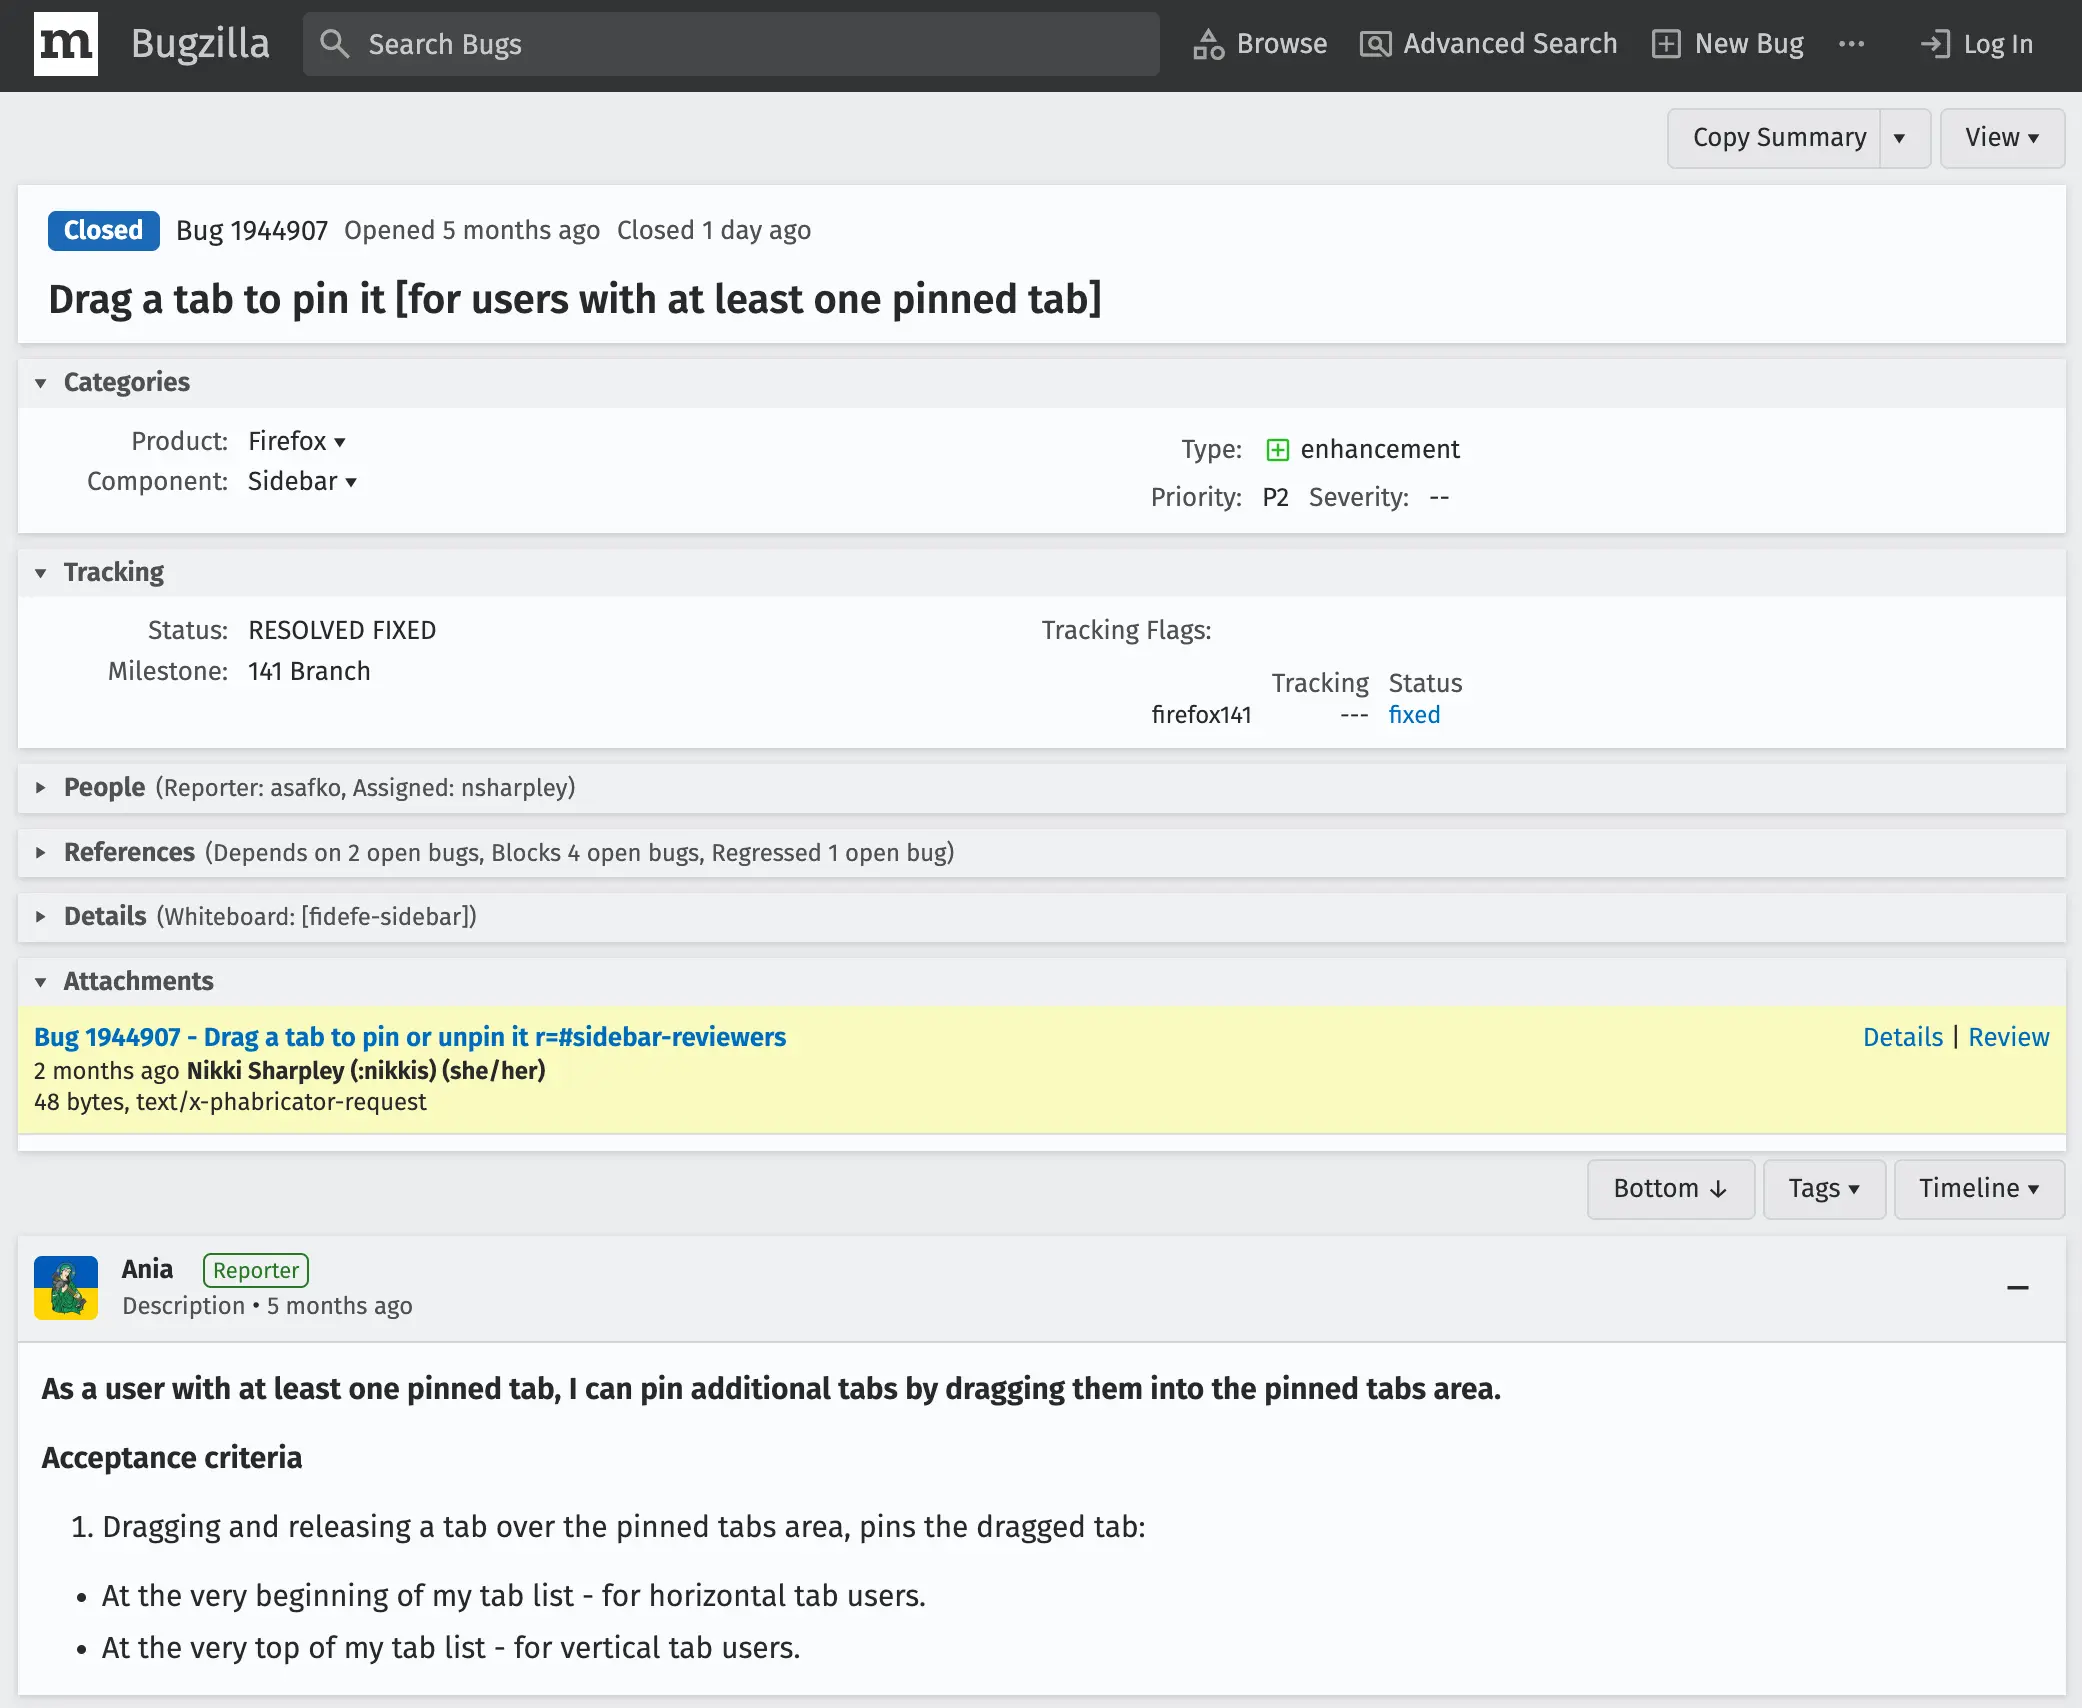Viewport: 2082px width, 1708px height.
Task: Click the blue Closed status badge
Action: [x=104, y=231]
